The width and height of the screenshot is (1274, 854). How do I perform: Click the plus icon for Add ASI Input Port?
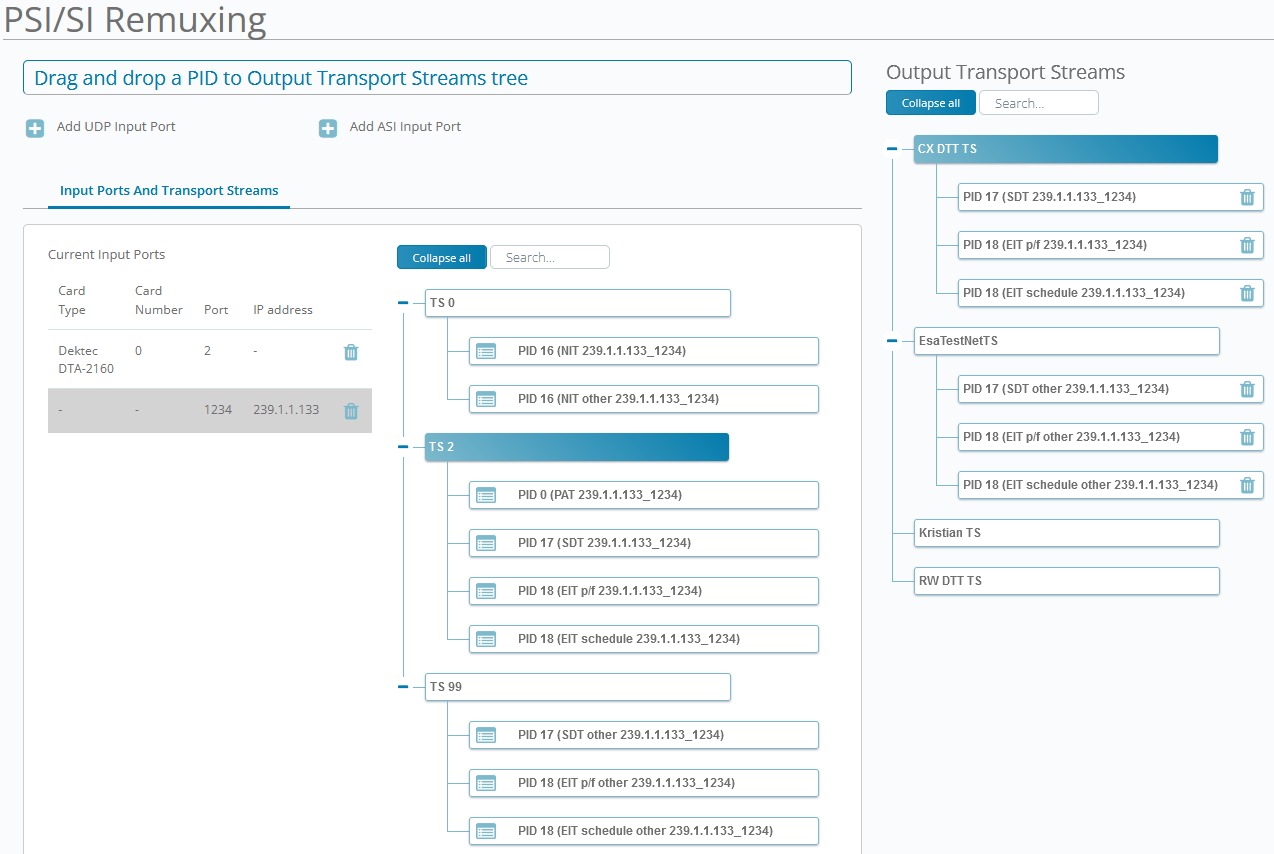[x=327, y=128]
